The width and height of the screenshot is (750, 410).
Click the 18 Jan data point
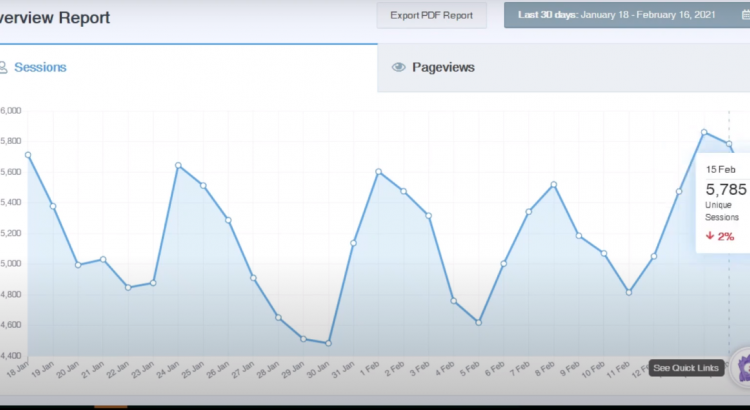point(28,155)
